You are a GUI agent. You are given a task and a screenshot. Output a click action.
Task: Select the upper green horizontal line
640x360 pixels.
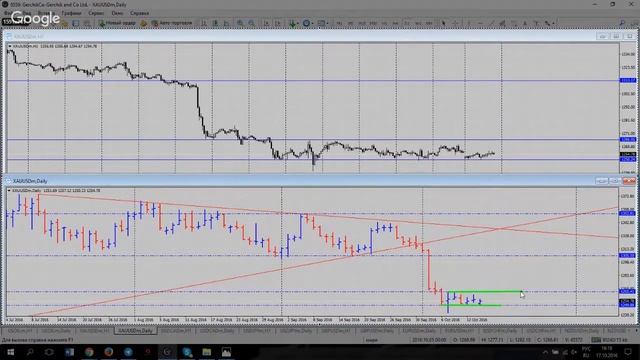[484, 291]
